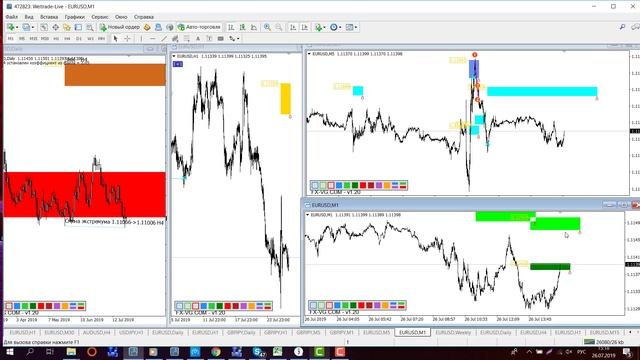Expand triangle beside EURUSD,M5 chart header
The width and height of the screenshot is (640, 360).
pos(309,54)
